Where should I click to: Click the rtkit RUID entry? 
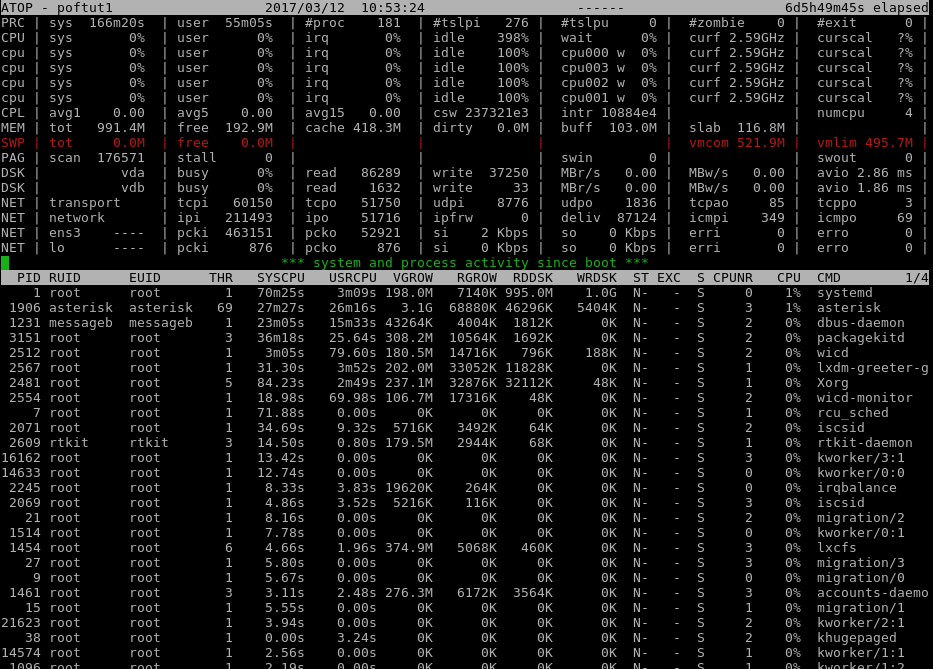click(69, 443)
